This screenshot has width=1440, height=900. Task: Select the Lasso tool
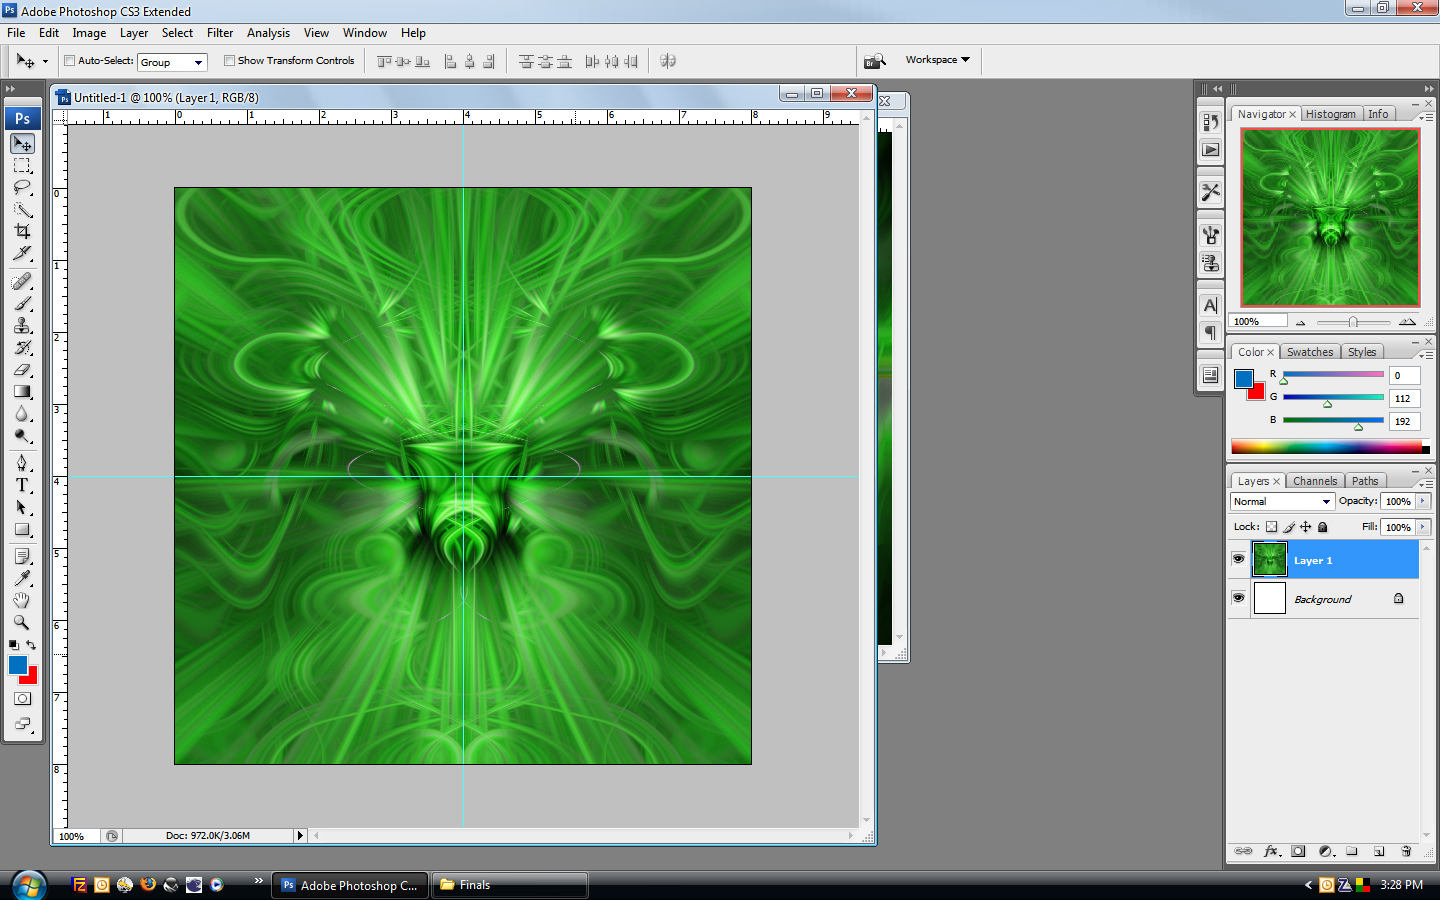(22, 188)
